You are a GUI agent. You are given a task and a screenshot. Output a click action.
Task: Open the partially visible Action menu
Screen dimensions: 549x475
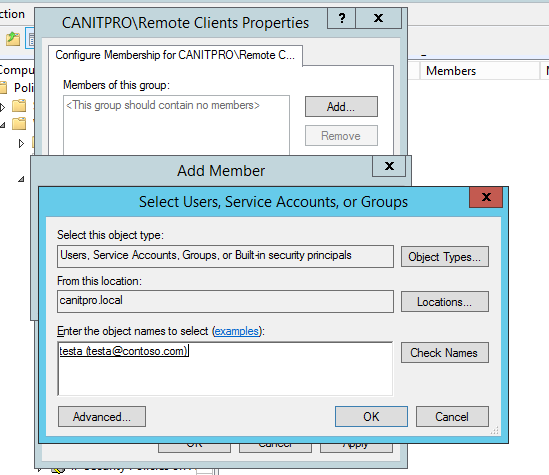click(12, 14)
